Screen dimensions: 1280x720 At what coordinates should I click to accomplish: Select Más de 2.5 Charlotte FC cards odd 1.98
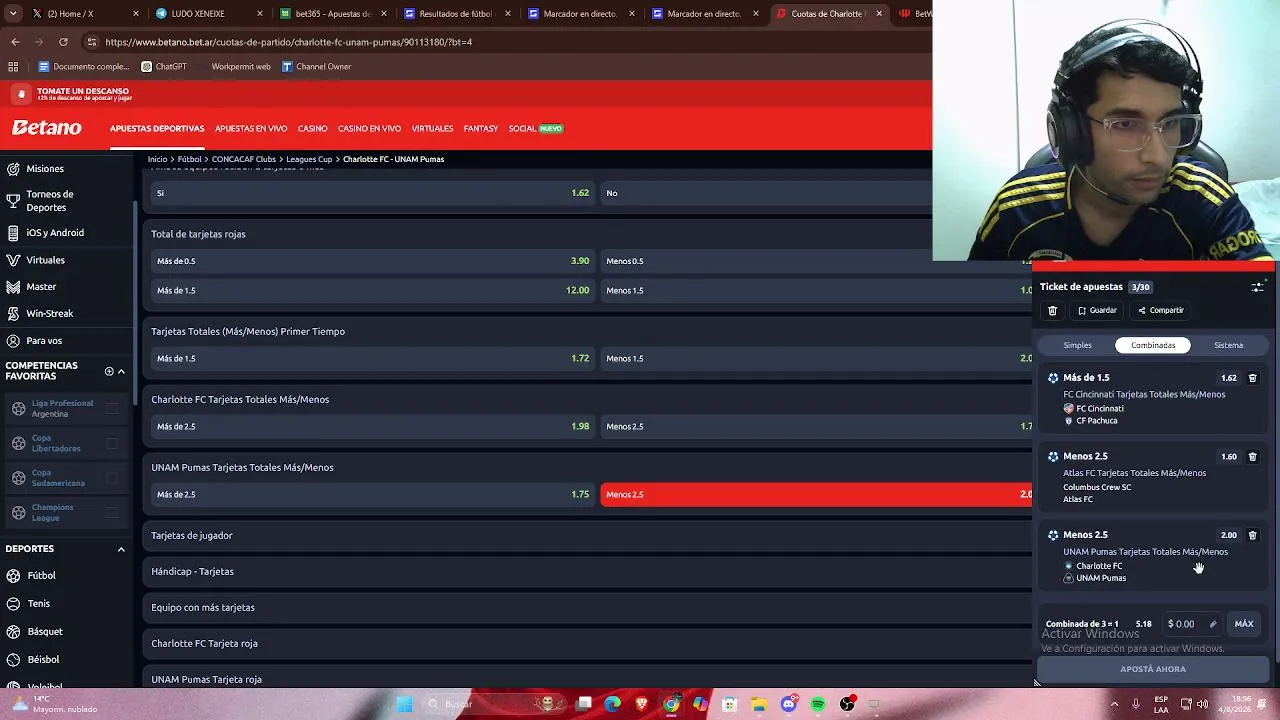[372, 427]
